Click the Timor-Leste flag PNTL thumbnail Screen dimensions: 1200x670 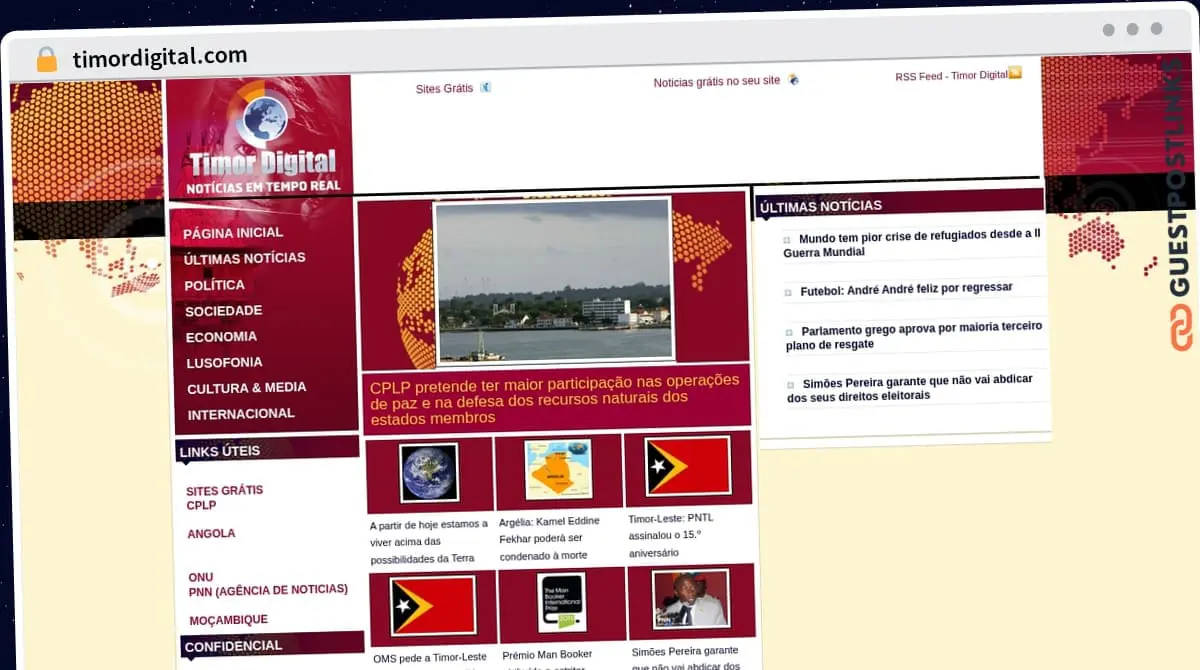tap(687, 466)
